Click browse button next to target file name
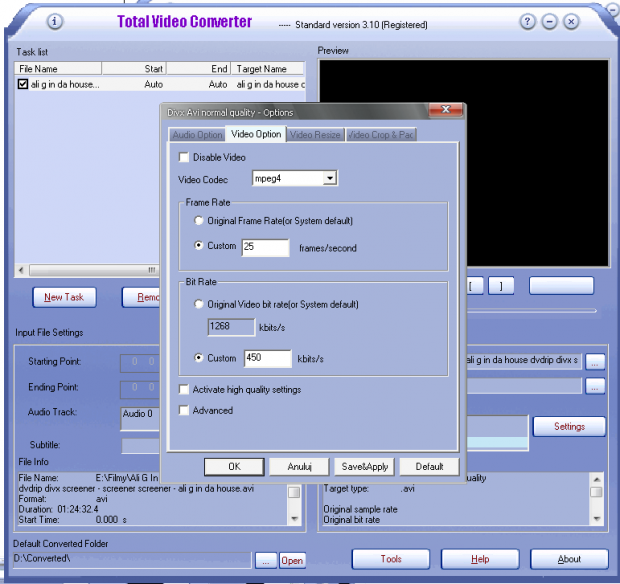This screenshot has height=584, width=620. point(596,361)
